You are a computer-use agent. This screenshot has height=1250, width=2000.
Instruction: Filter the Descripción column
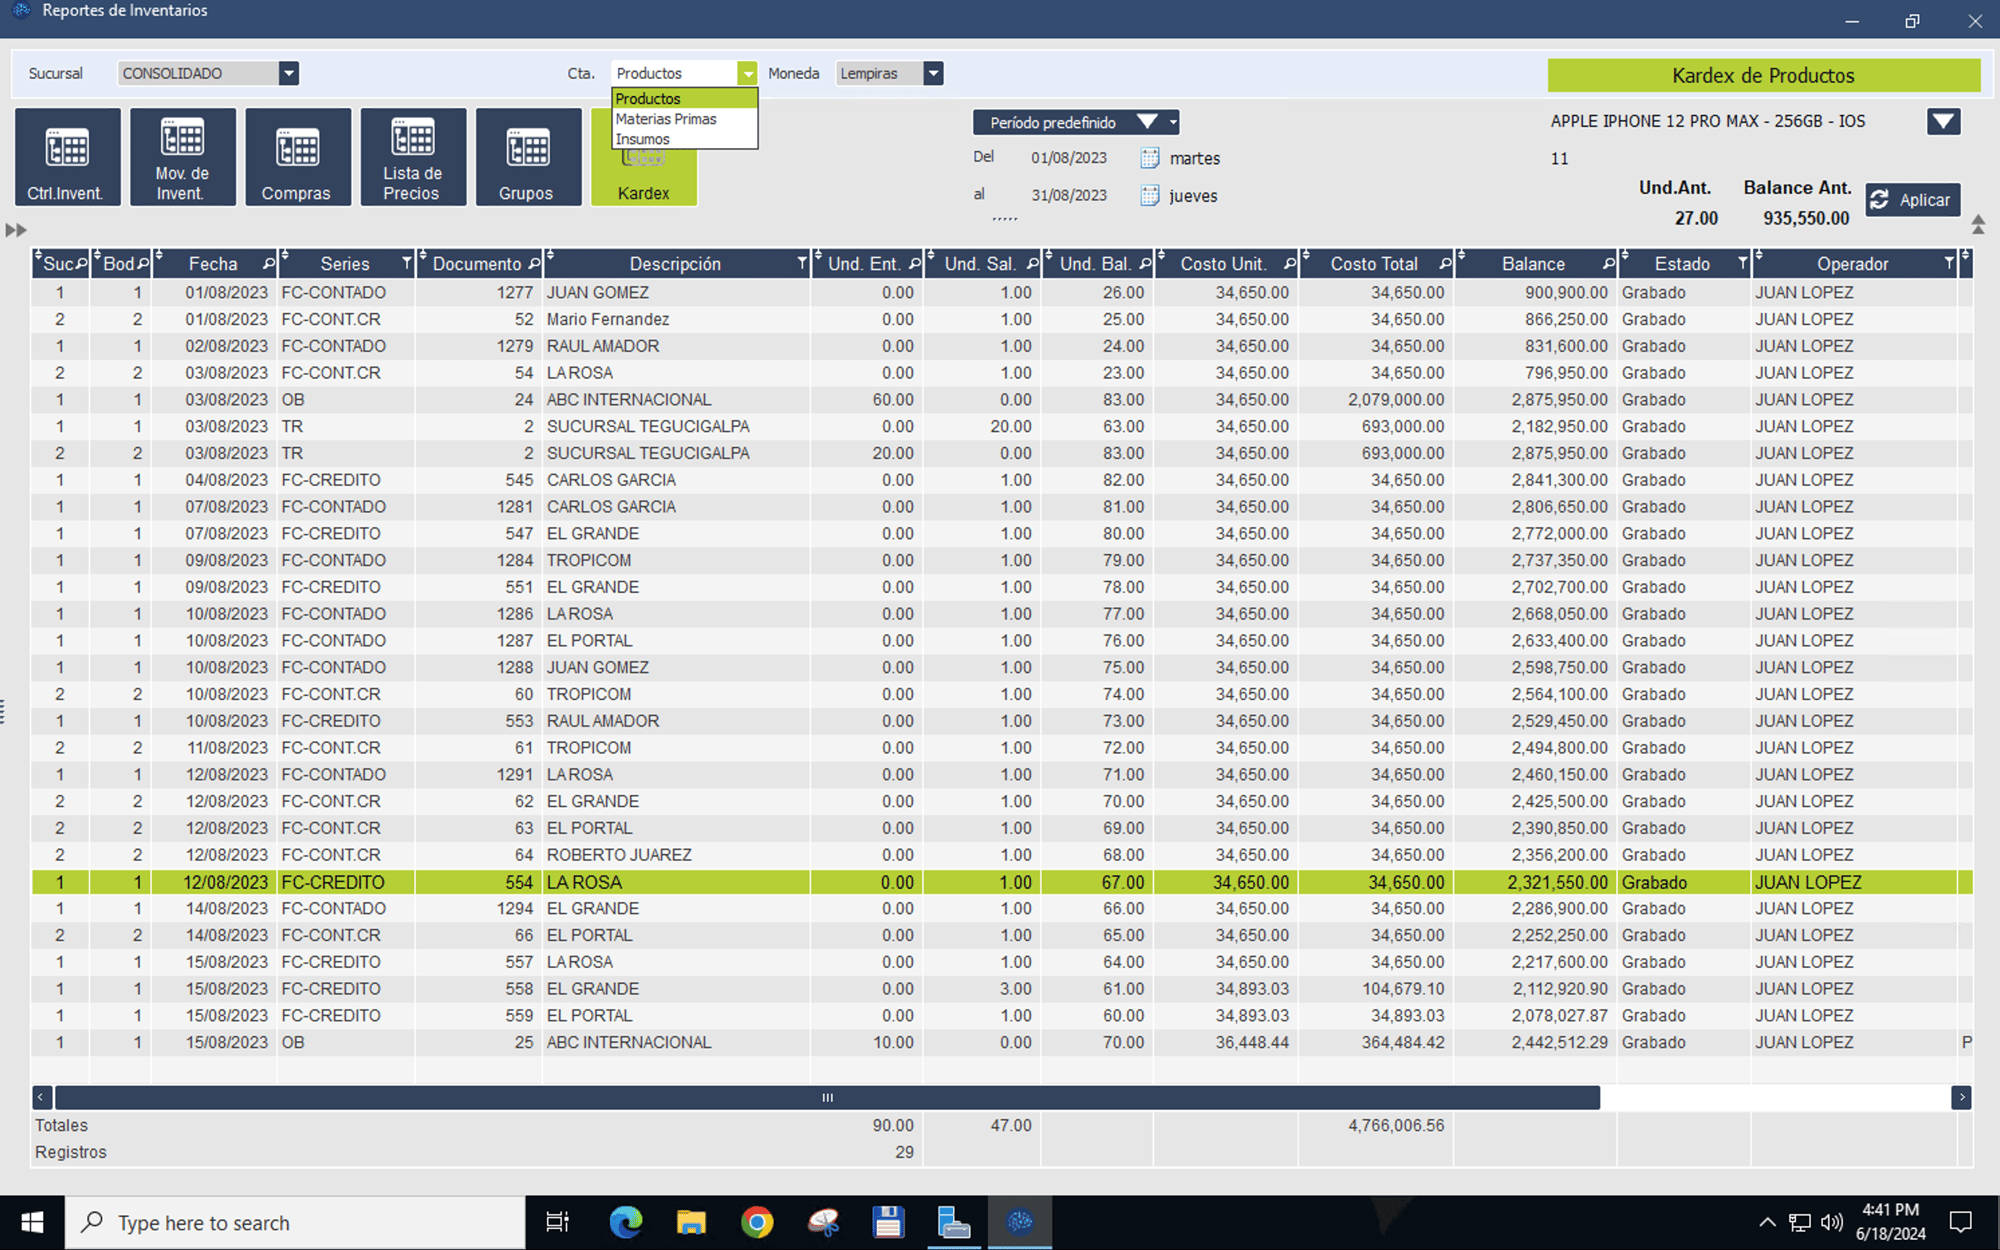tap(801, 264)
